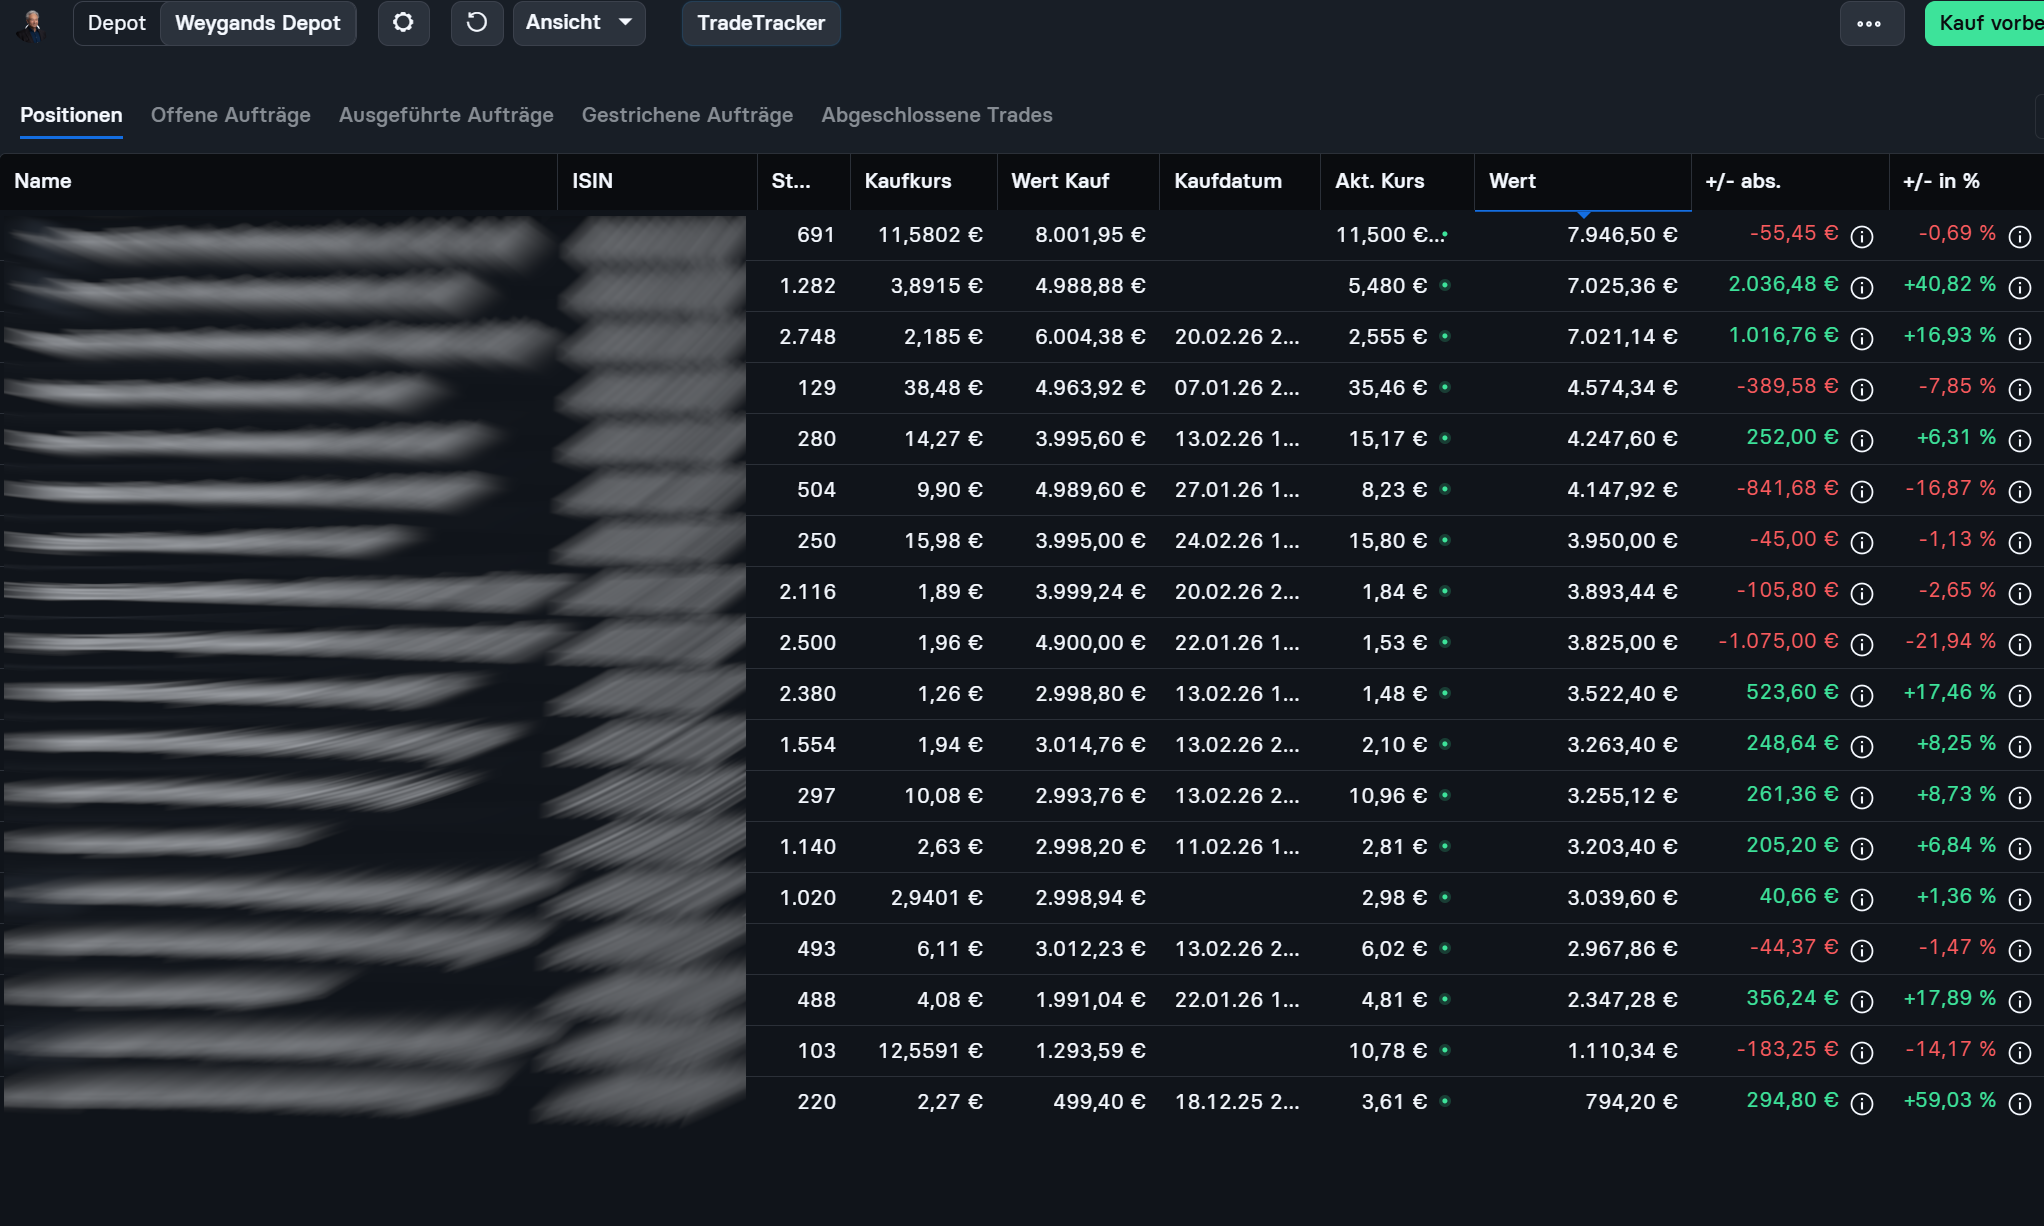Screen dimensions: 2044x1226
Task: Click info icon beside +40,82 %
Action: pos(2019,288)
